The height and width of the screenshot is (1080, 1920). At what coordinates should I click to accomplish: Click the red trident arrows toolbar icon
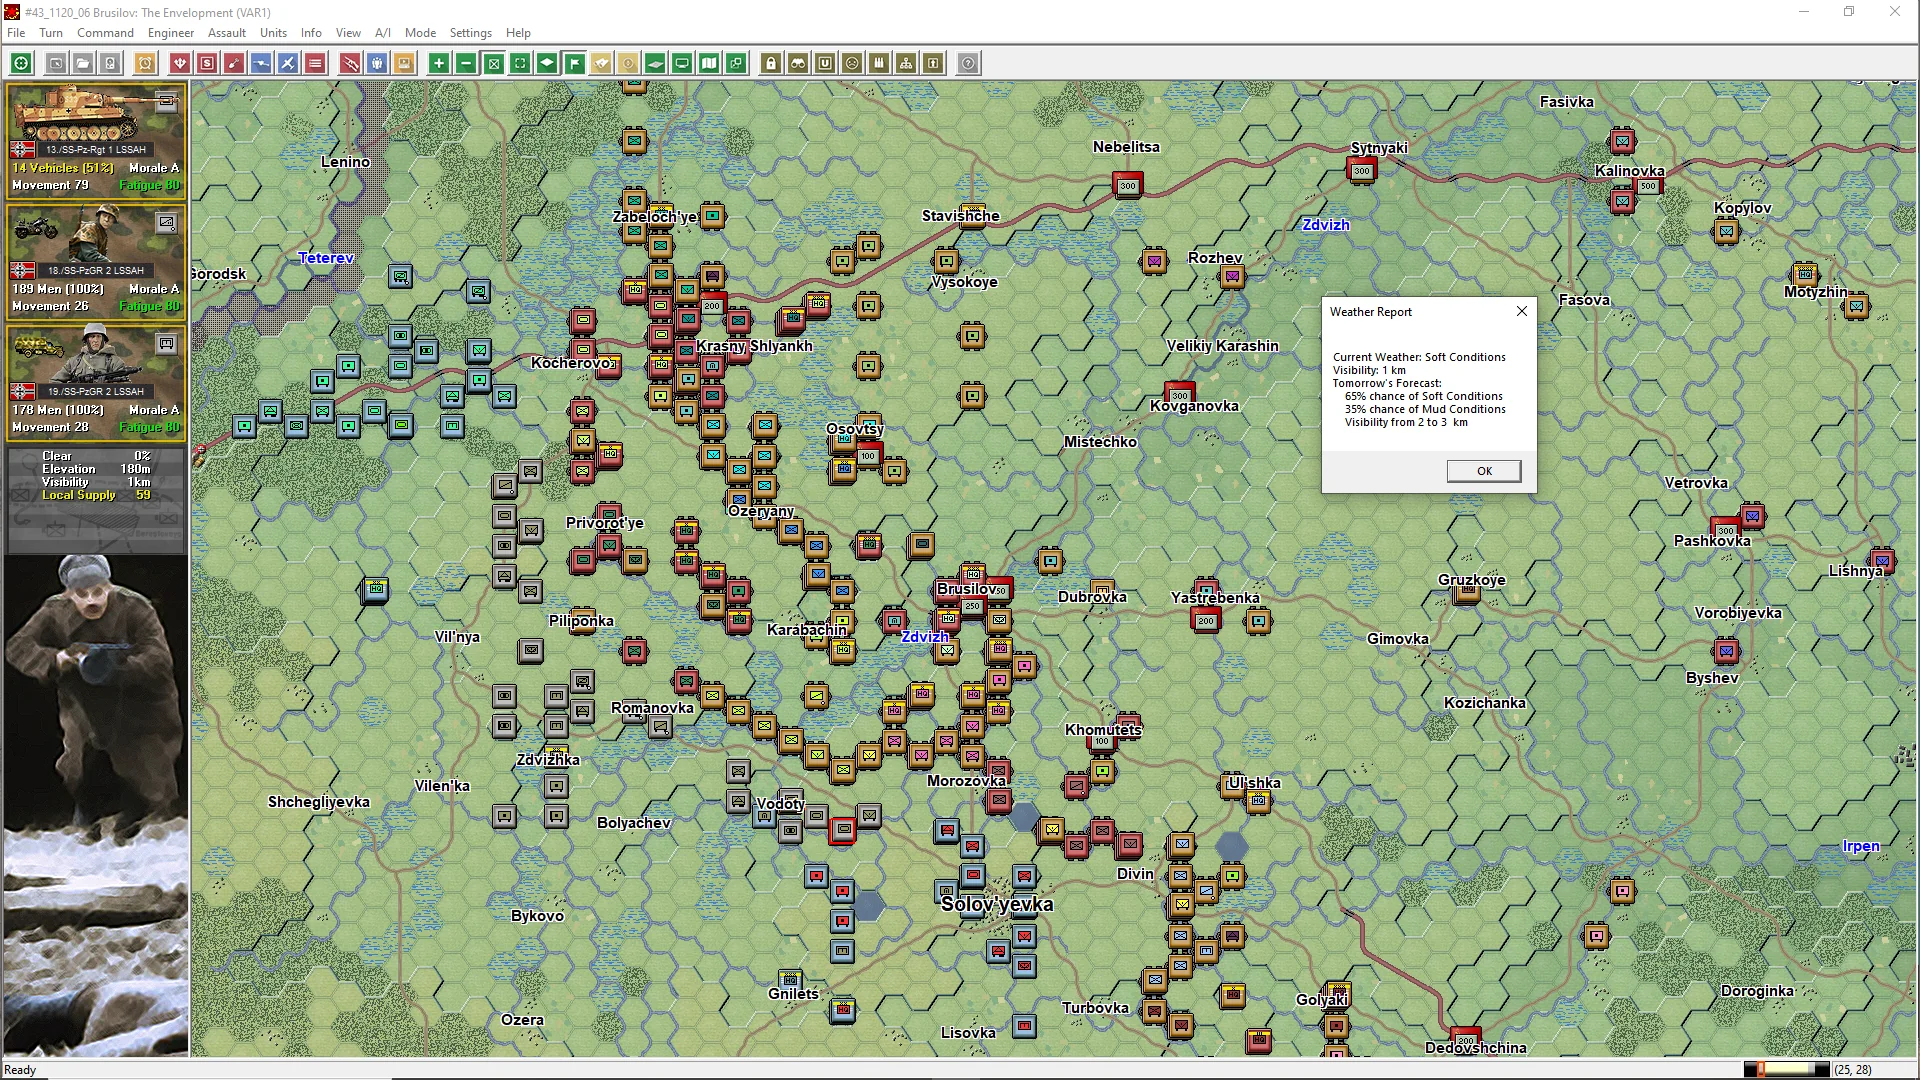[180, 63]
